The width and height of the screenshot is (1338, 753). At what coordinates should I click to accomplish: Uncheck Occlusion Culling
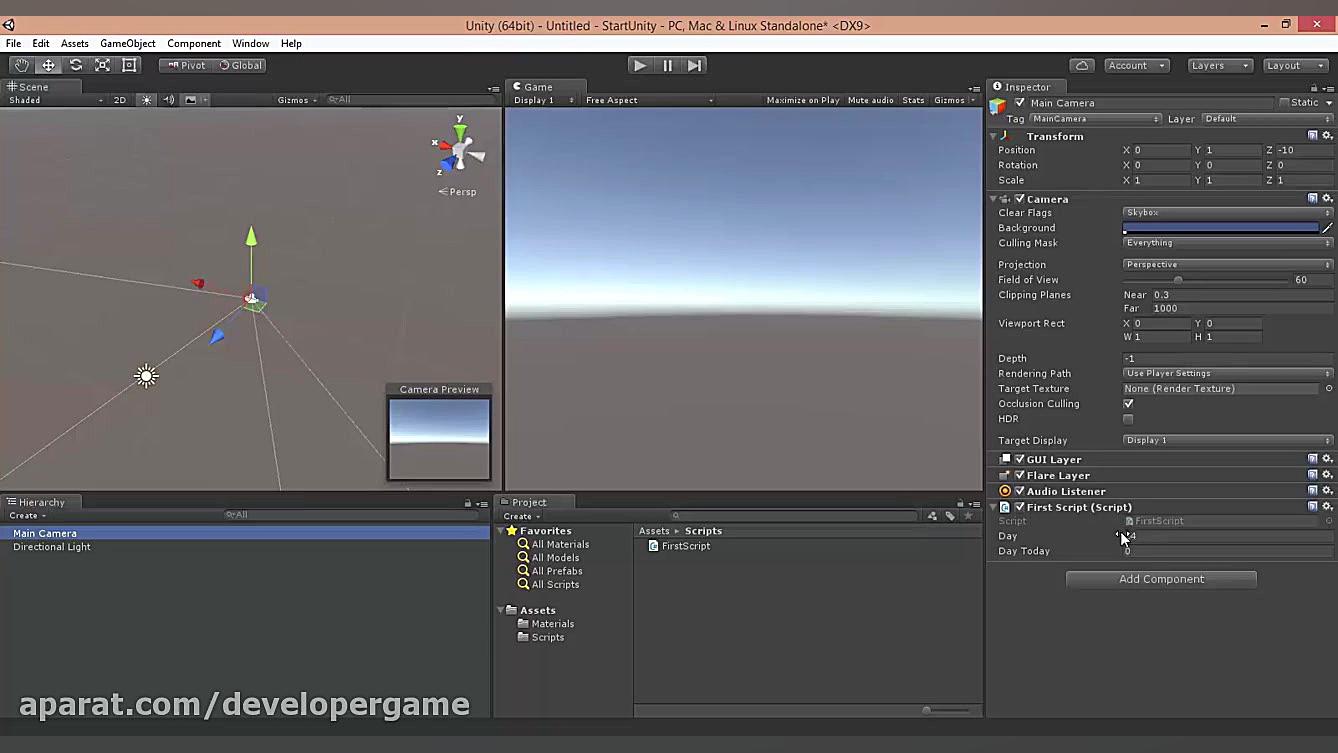point(1128,404)
